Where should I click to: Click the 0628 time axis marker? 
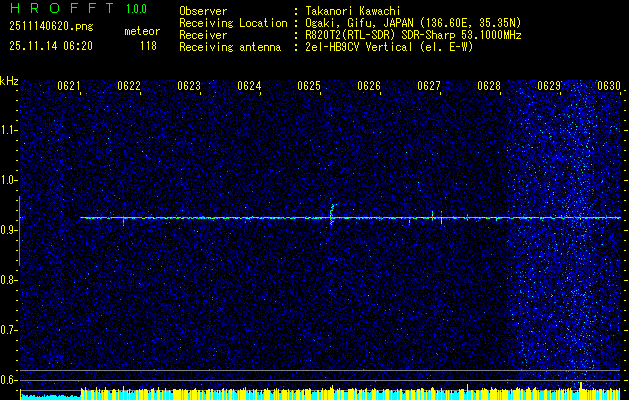pyautogui.click(x=489, y=86)
